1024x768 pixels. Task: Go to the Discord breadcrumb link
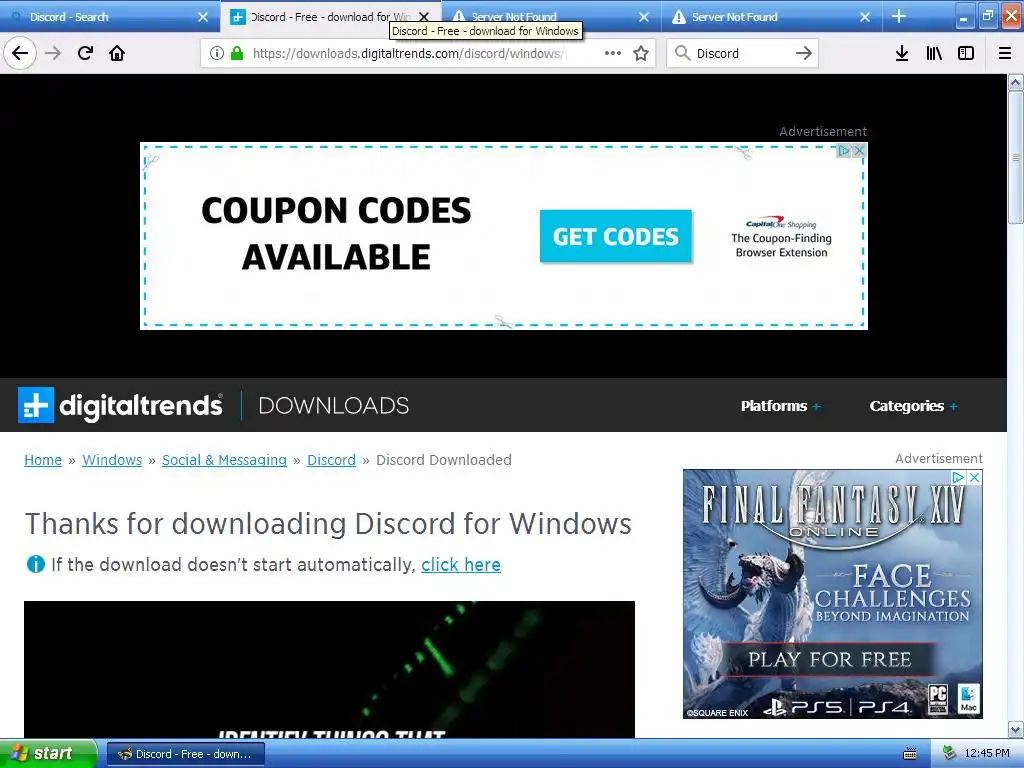point(331,460)
